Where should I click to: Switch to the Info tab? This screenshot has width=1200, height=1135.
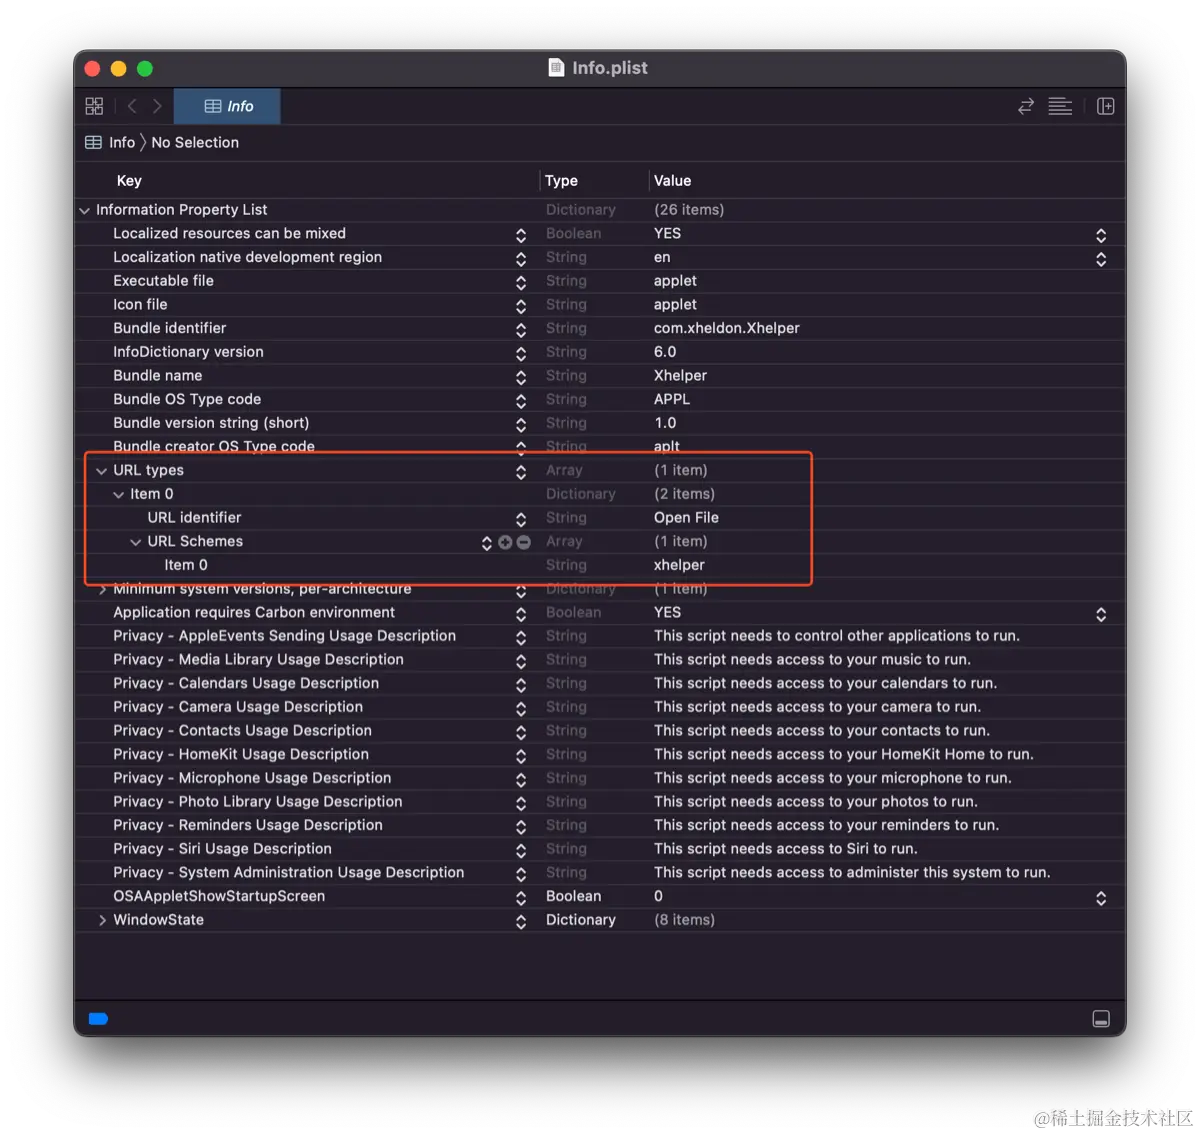pos(227,105)
